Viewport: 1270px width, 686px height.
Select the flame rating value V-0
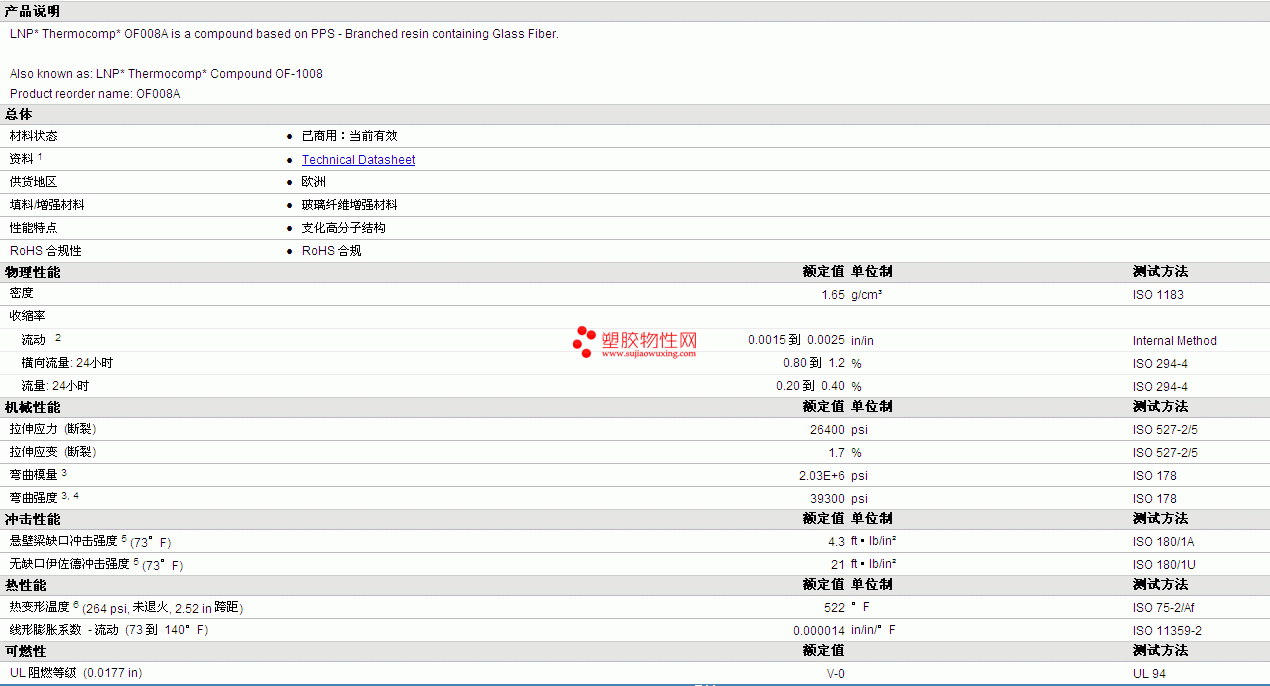pos(835,674)
